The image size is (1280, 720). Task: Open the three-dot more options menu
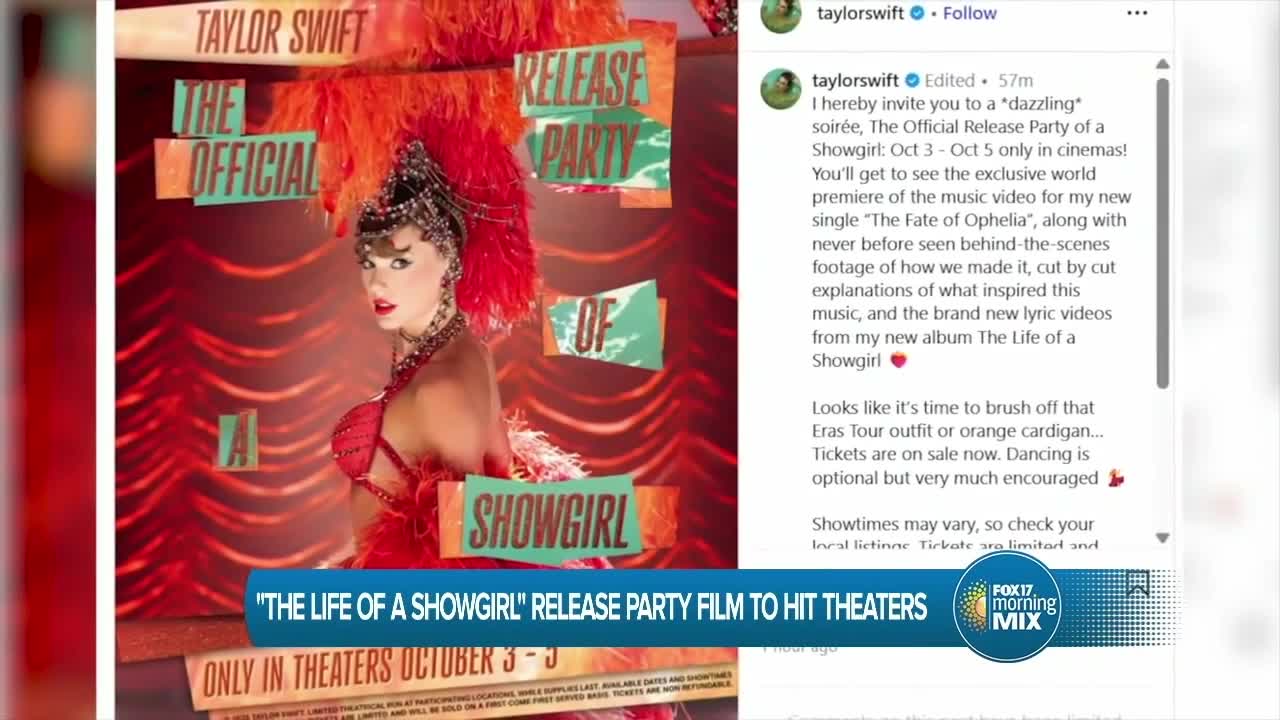(1137, 13)
